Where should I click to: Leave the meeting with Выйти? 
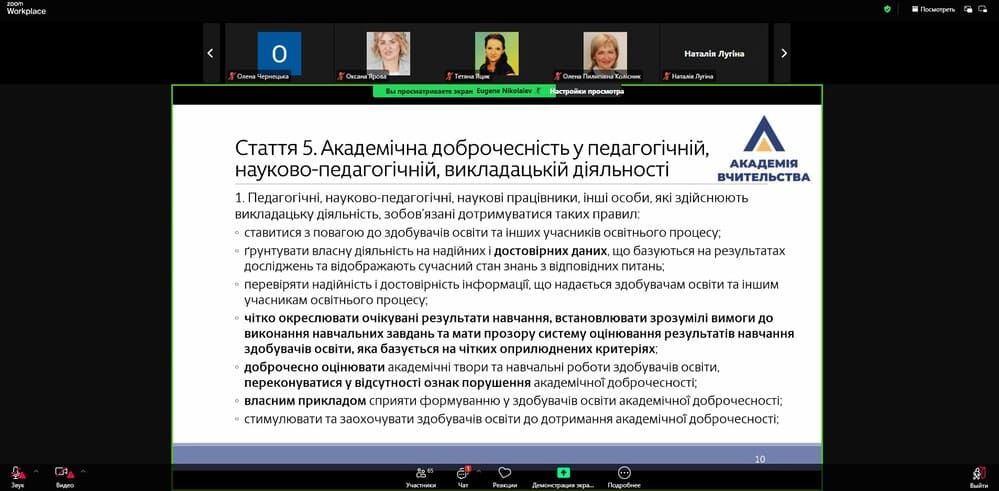[x=978, y=474]
